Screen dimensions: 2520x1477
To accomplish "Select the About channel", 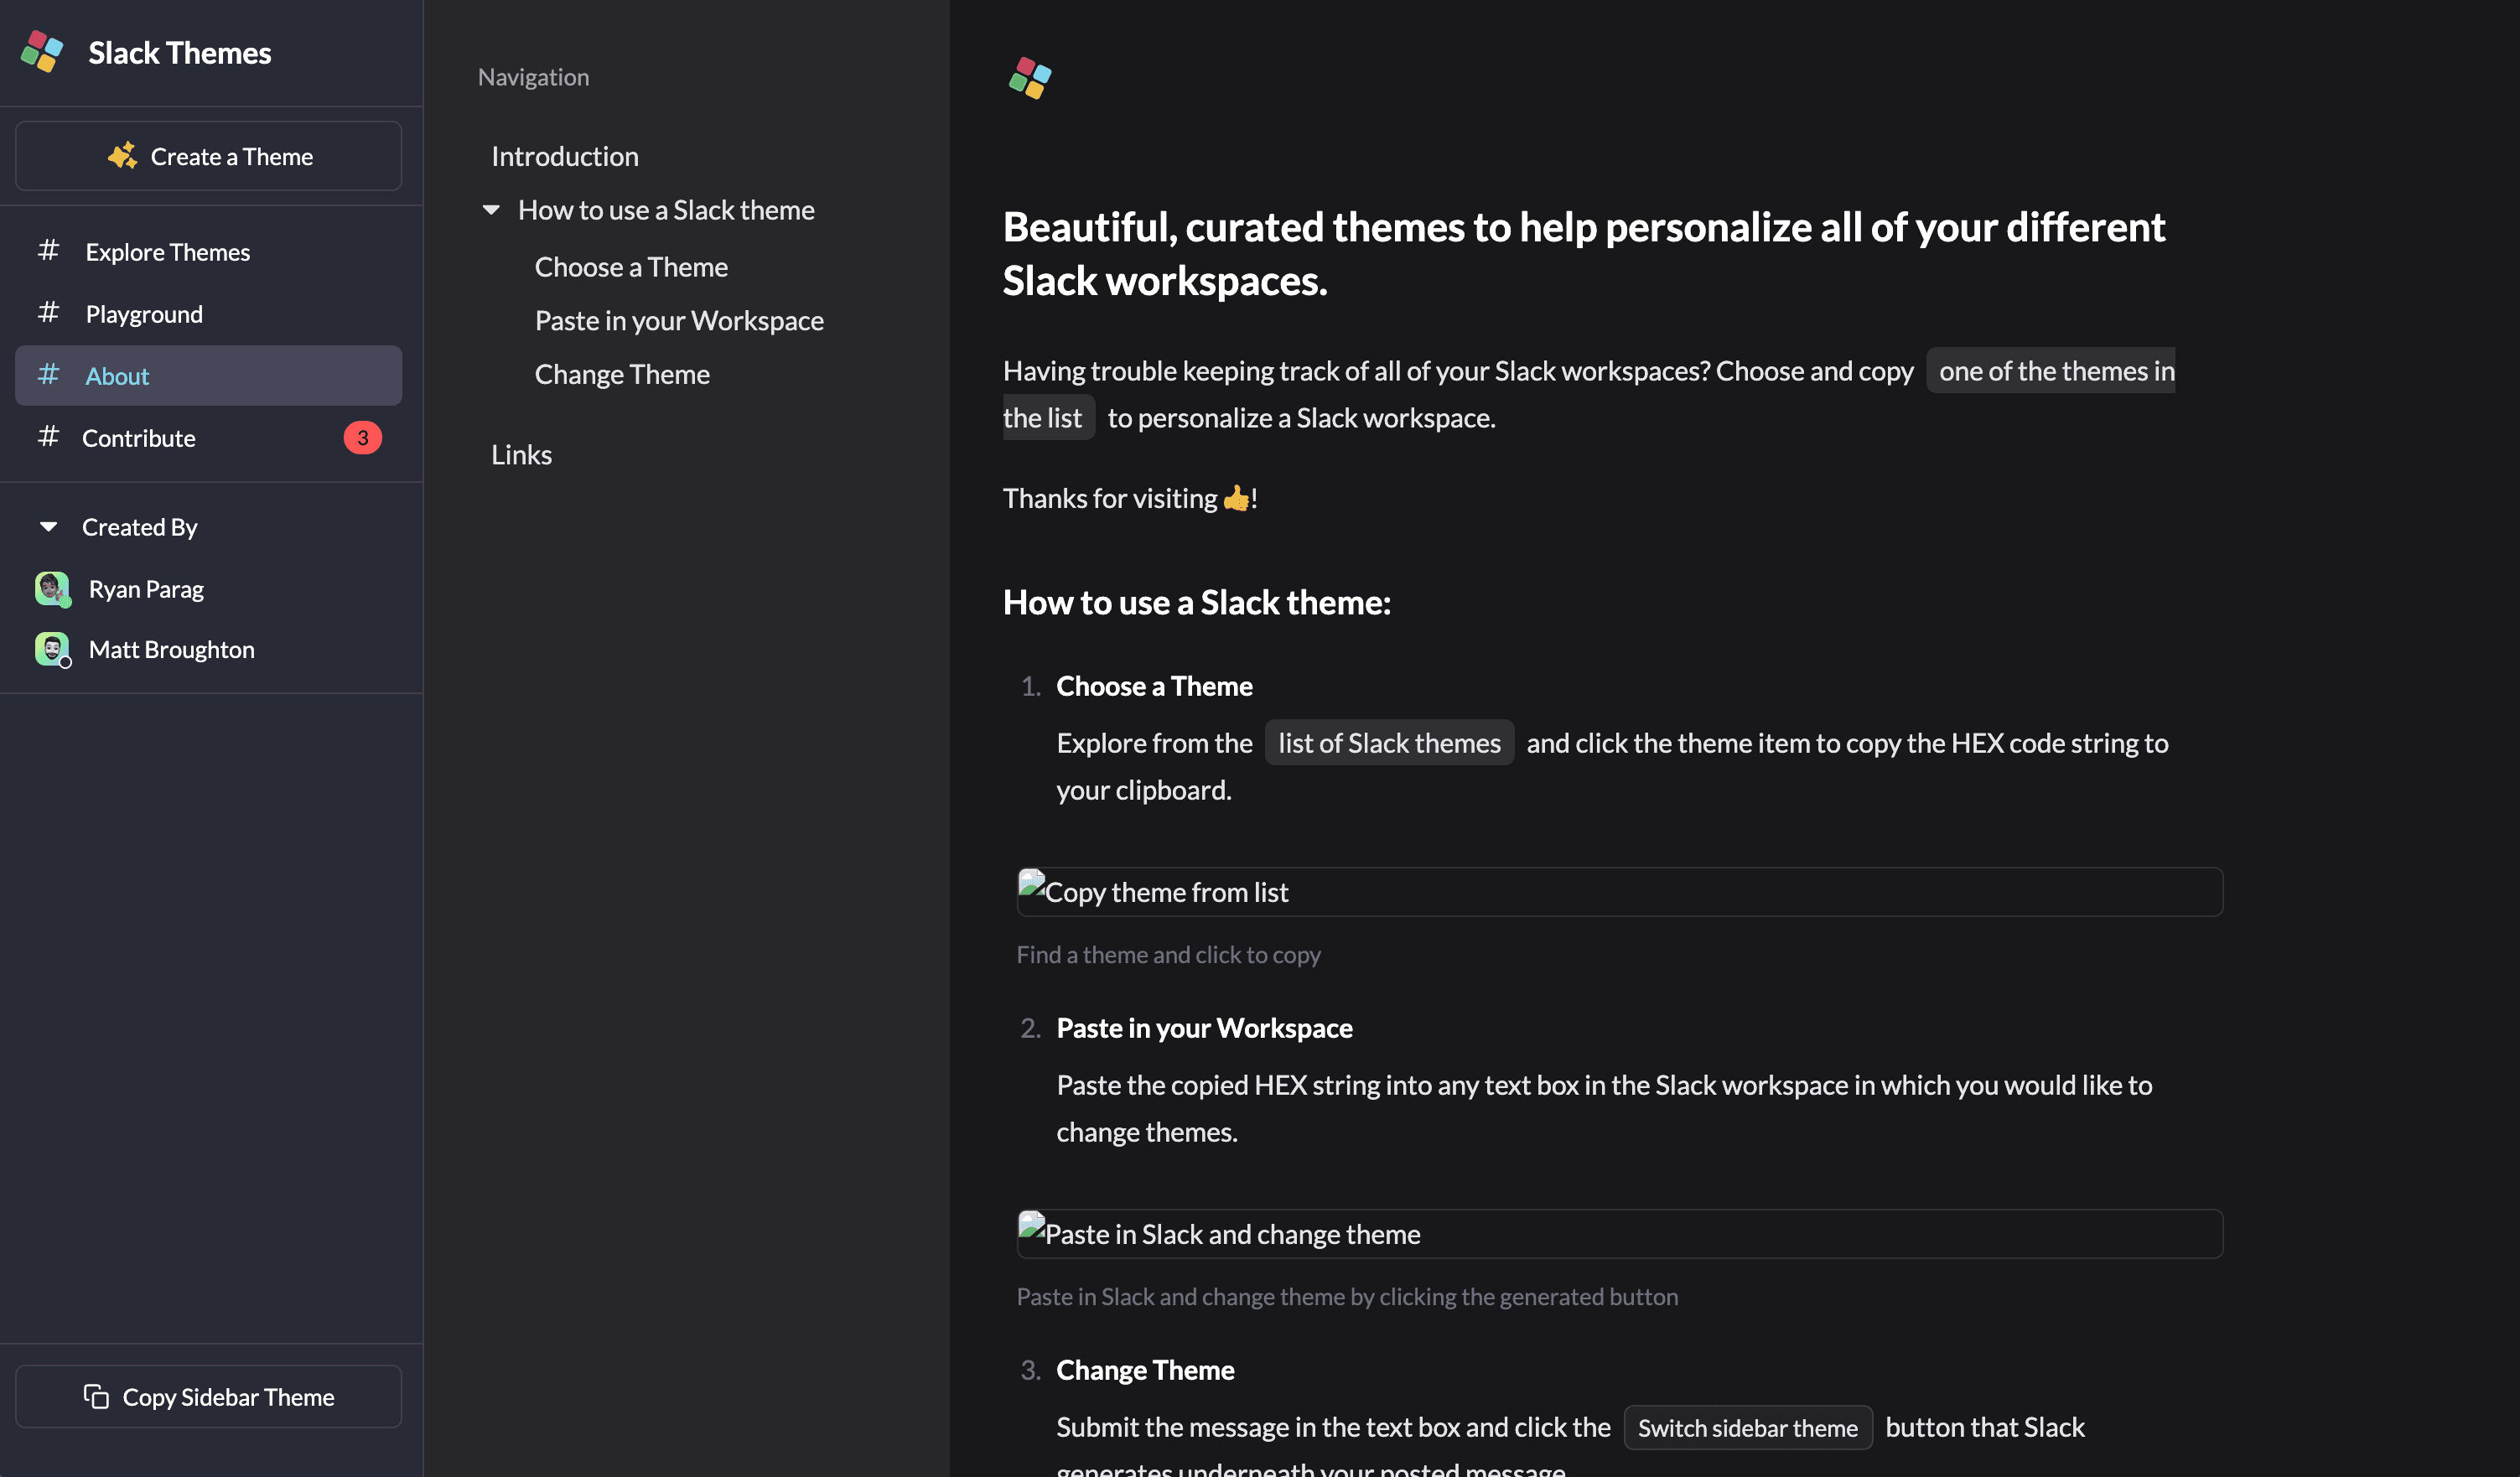I will (x=209, y=375).
